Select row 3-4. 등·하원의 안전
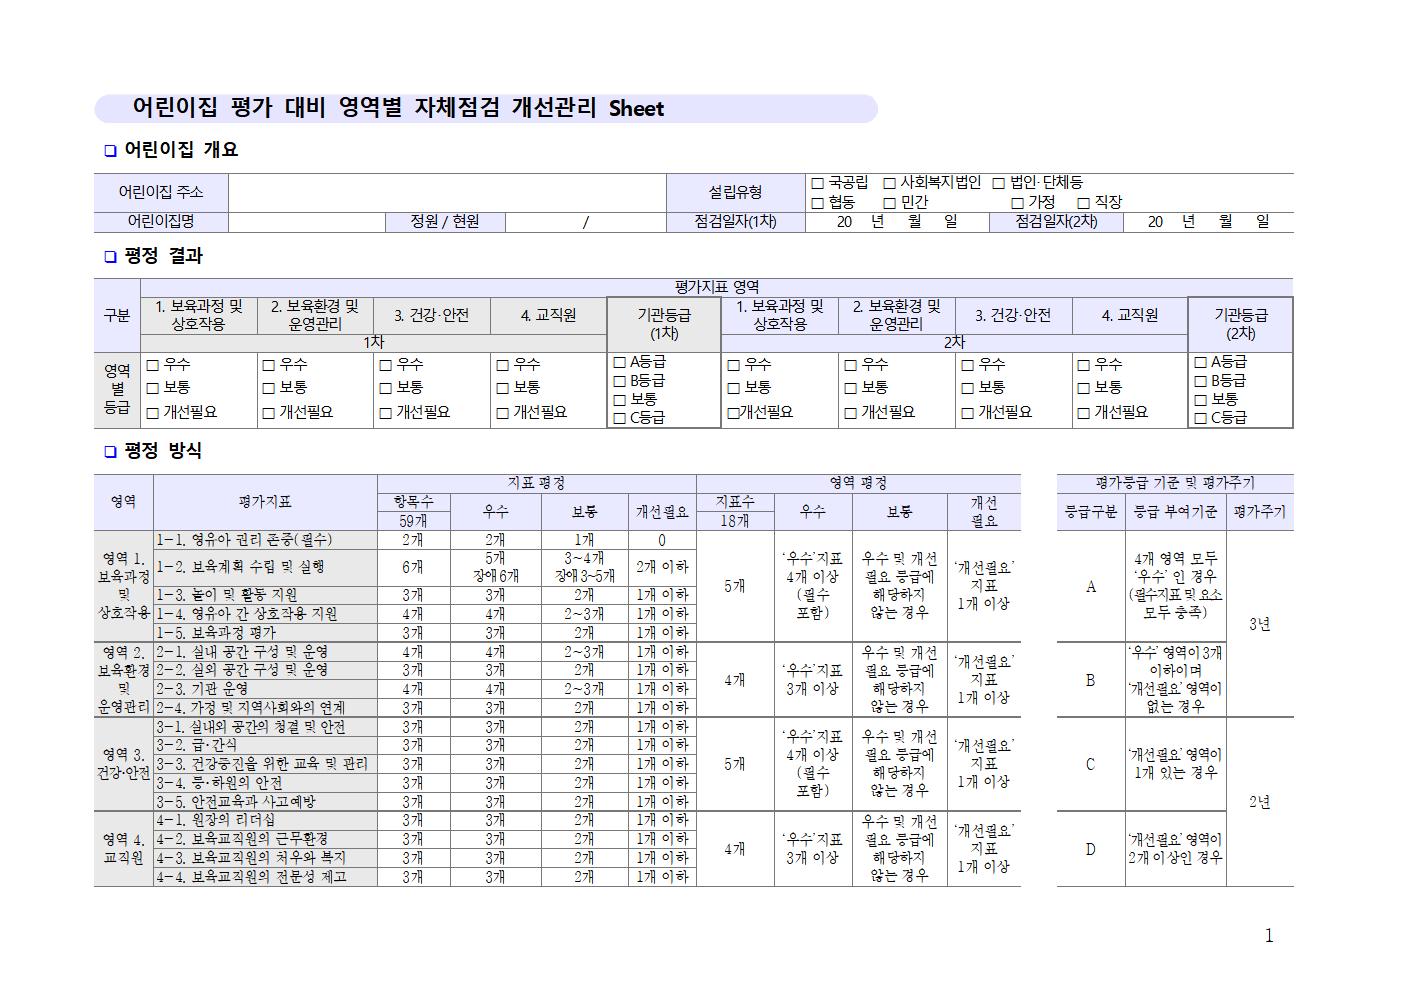This screenshot has width=1403, height=992. click(265, 783)
